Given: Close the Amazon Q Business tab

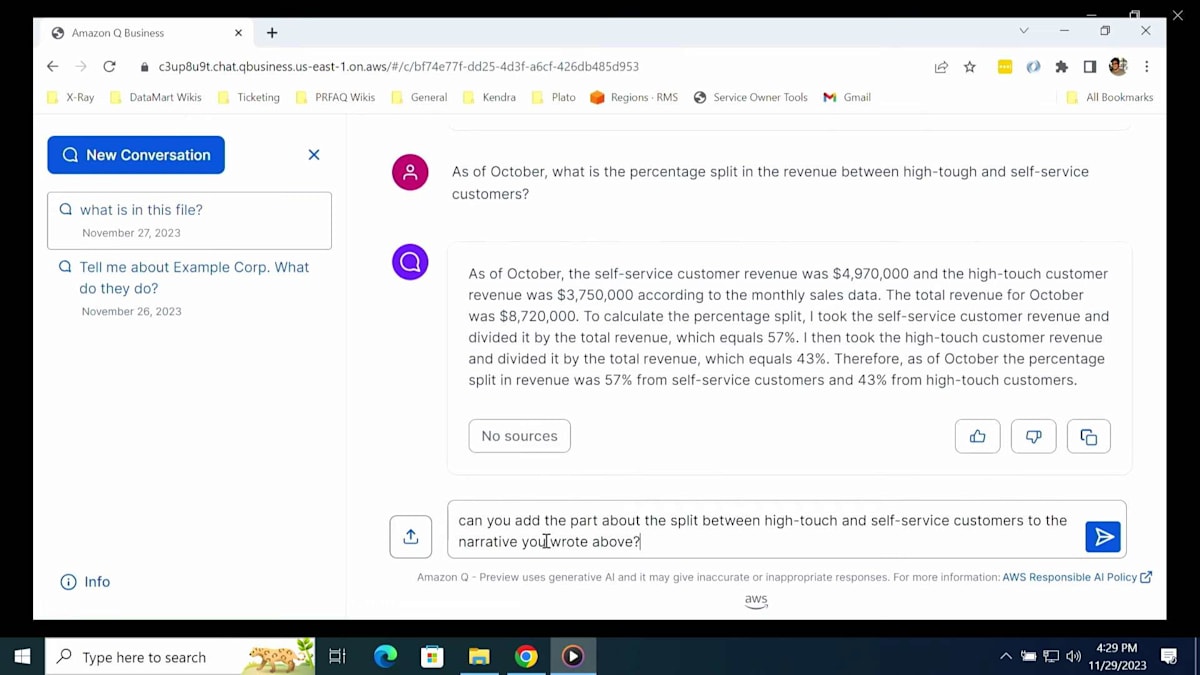Looking at the screenshot, I should [238, 33].
